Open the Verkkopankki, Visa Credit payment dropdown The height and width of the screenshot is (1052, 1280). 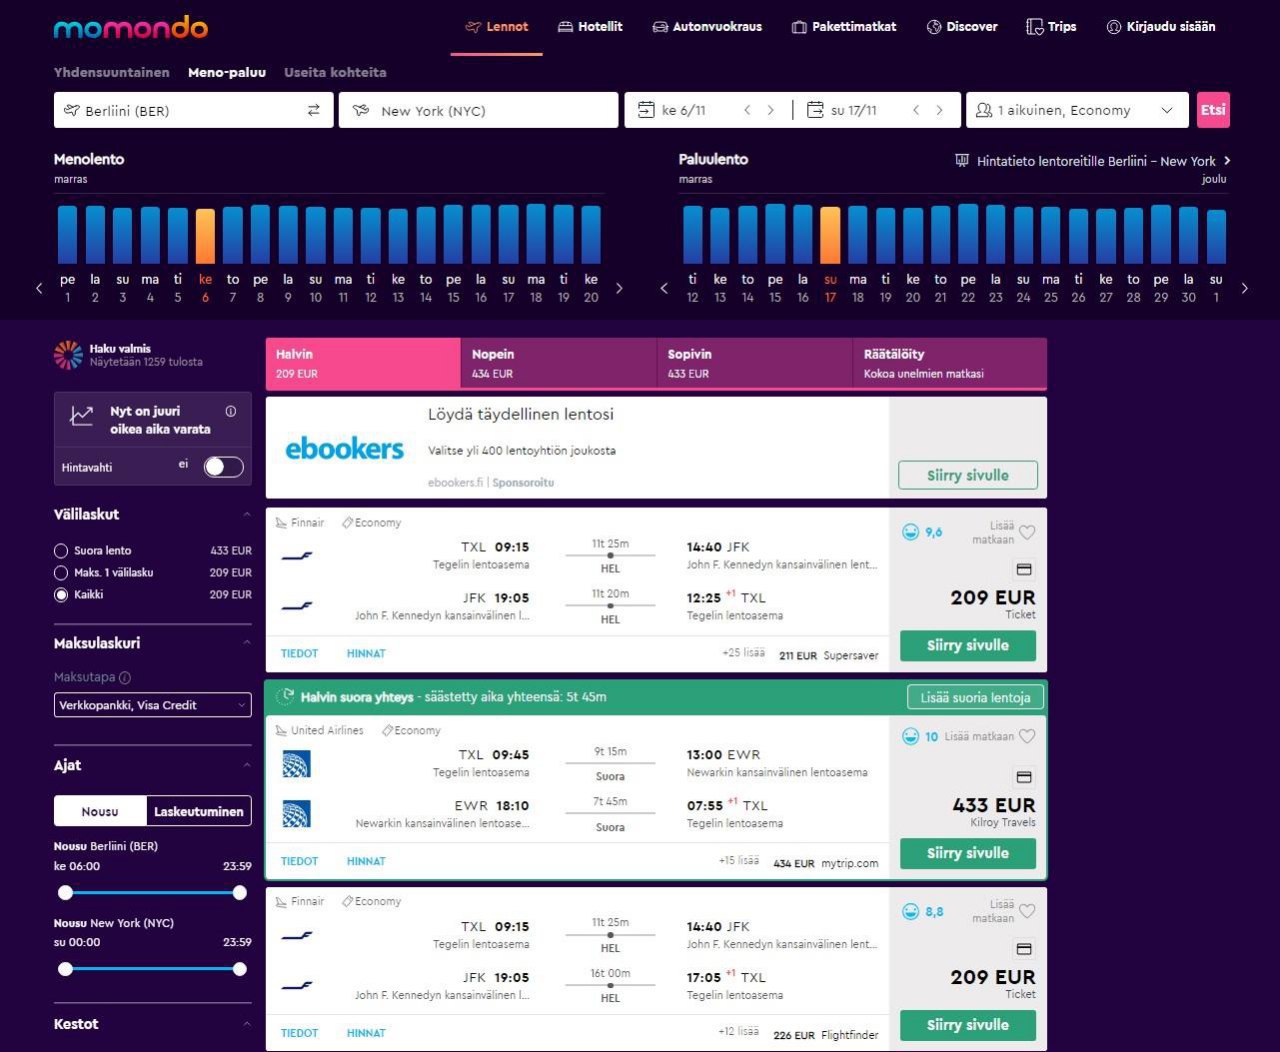coord(152,705)
